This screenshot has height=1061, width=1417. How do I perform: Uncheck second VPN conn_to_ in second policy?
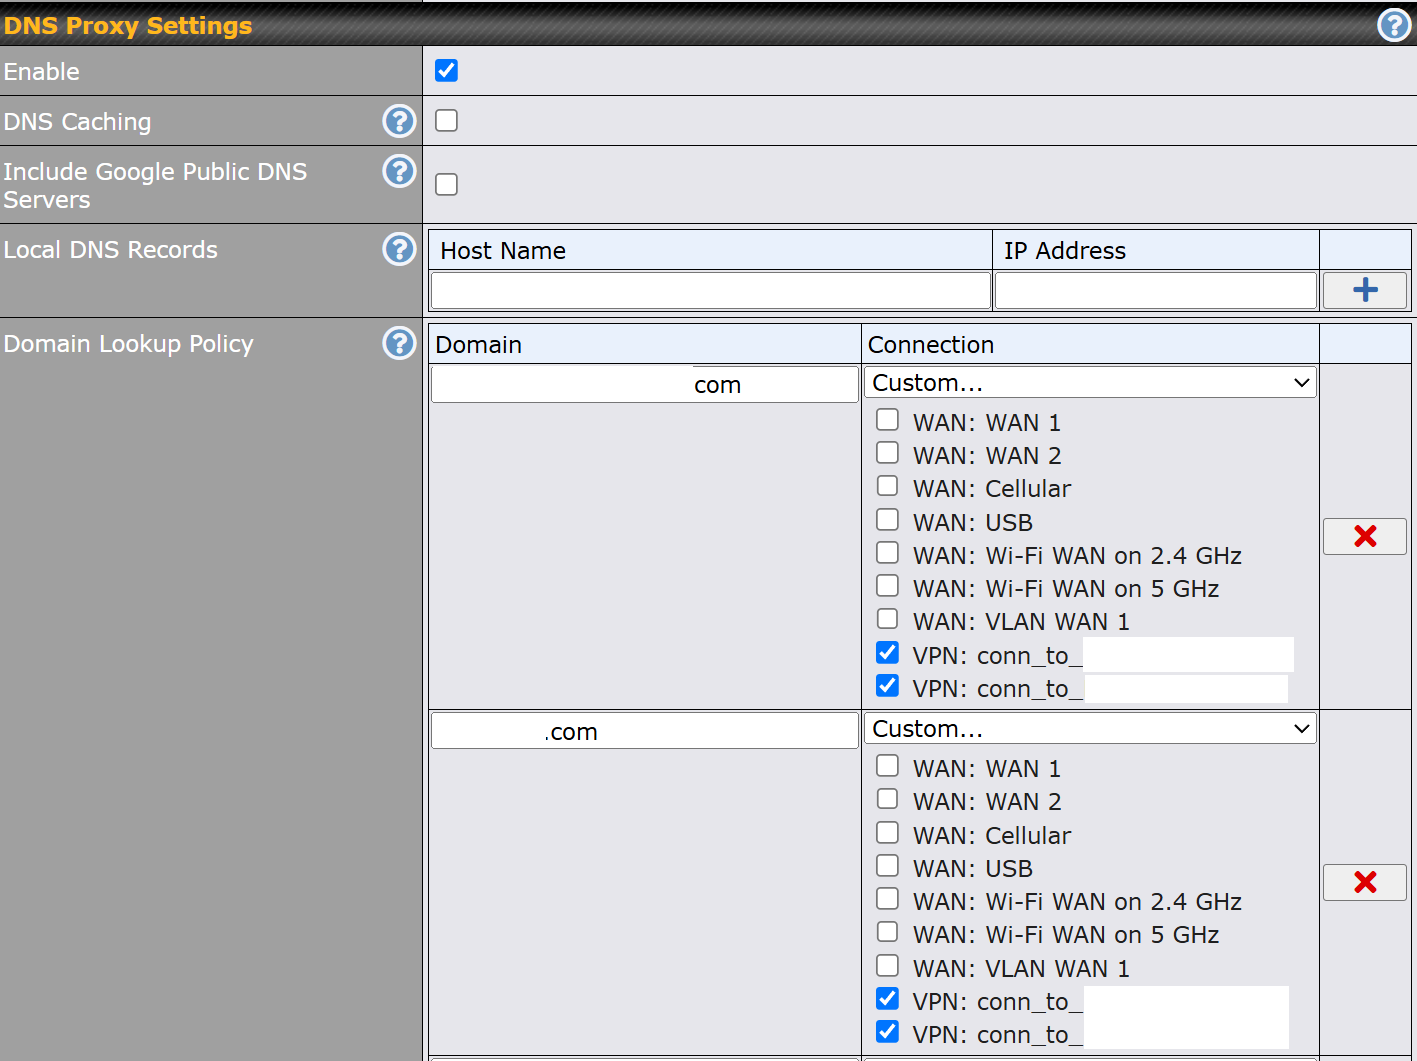coord(887,1031)
